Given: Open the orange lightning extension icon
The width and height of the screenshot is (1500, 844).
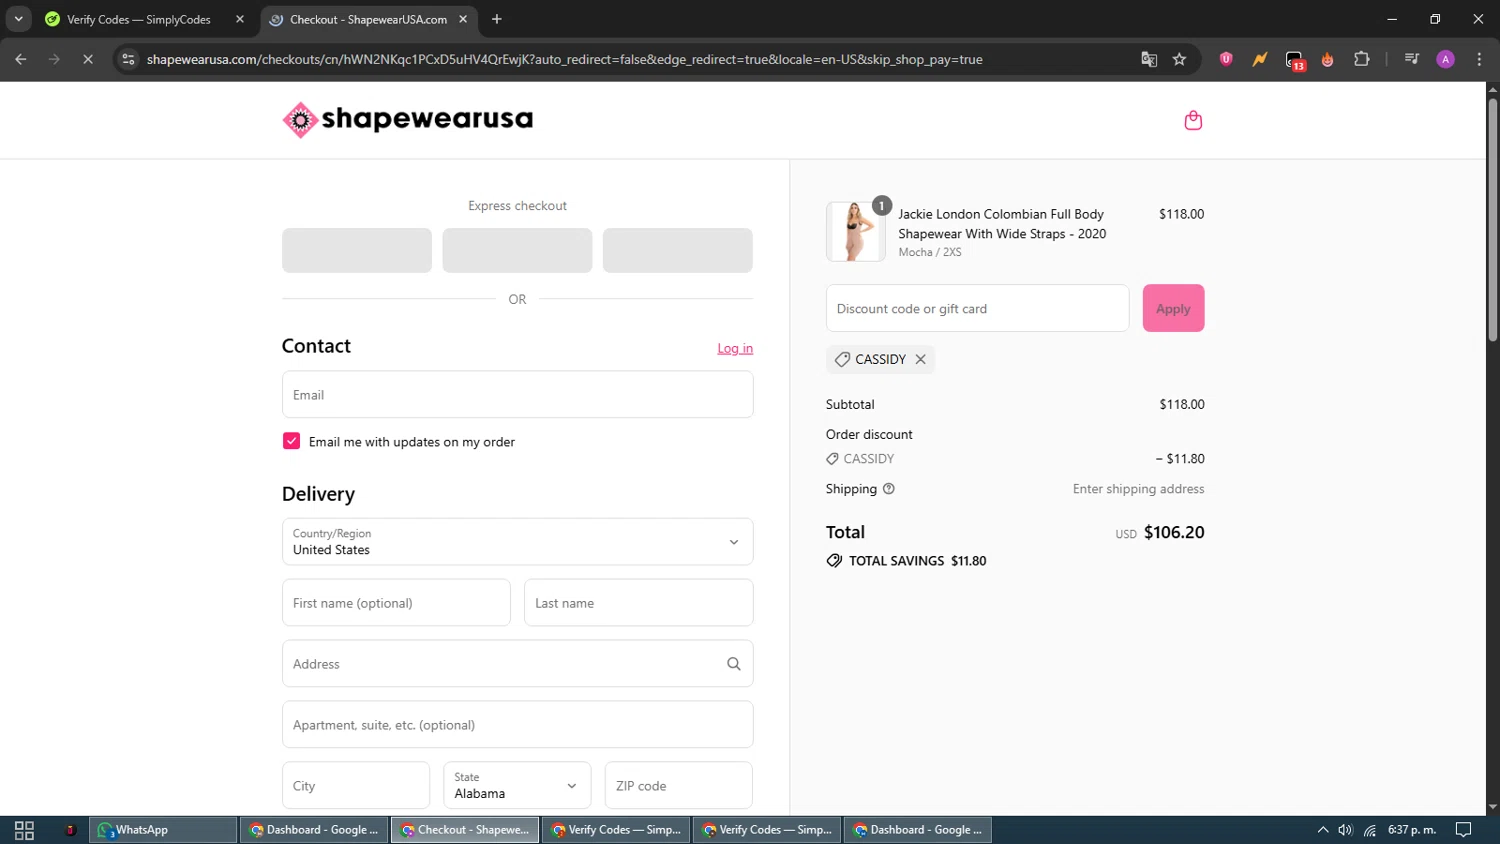Looking at the screenshot, I should [1260, 59].
